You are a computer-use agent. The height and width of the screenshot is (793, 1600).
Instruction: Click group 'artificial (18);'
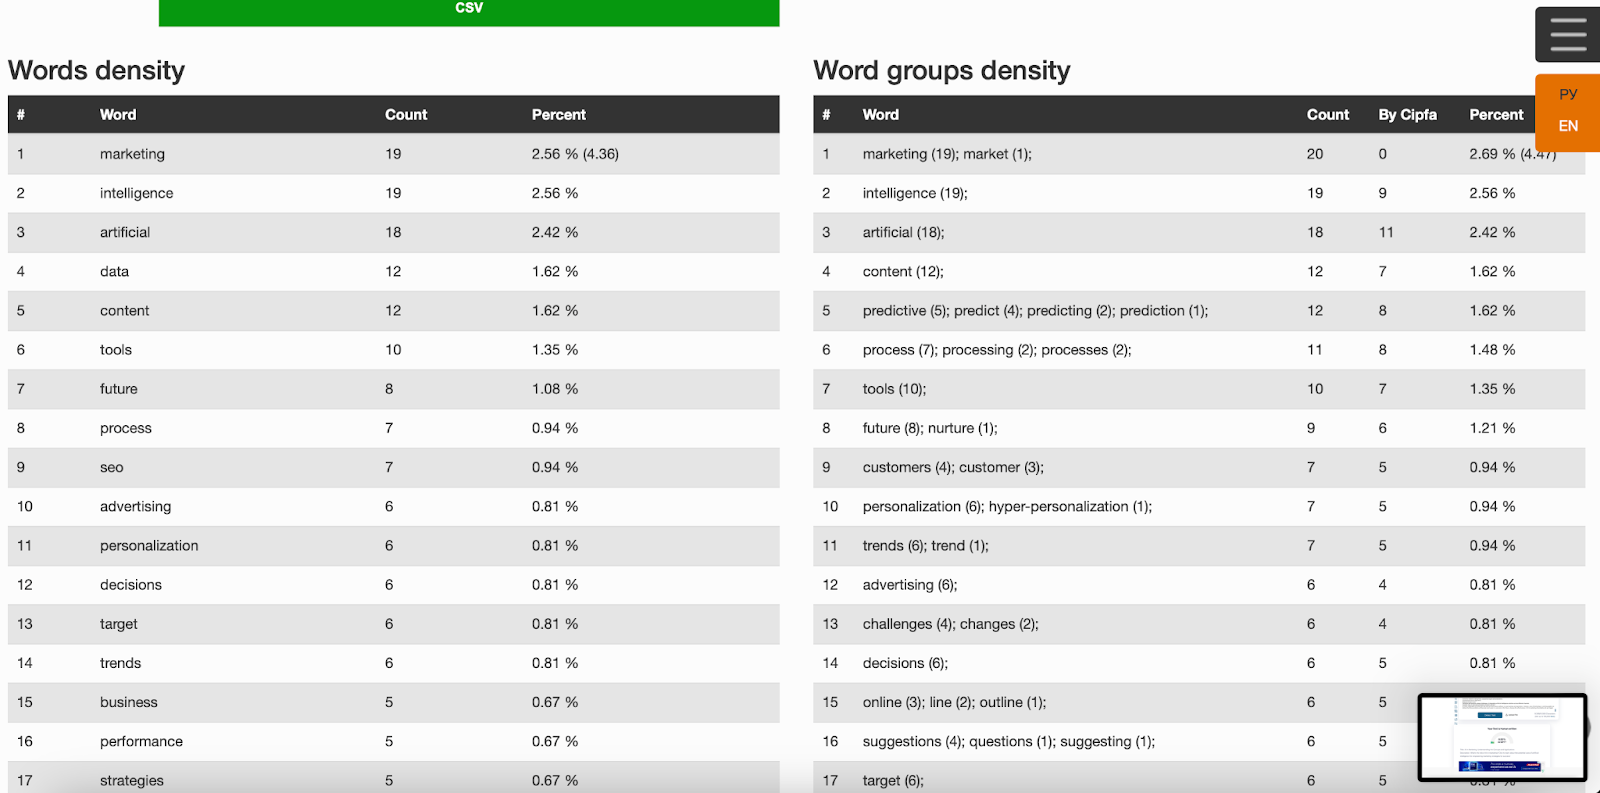pos(903,232)
